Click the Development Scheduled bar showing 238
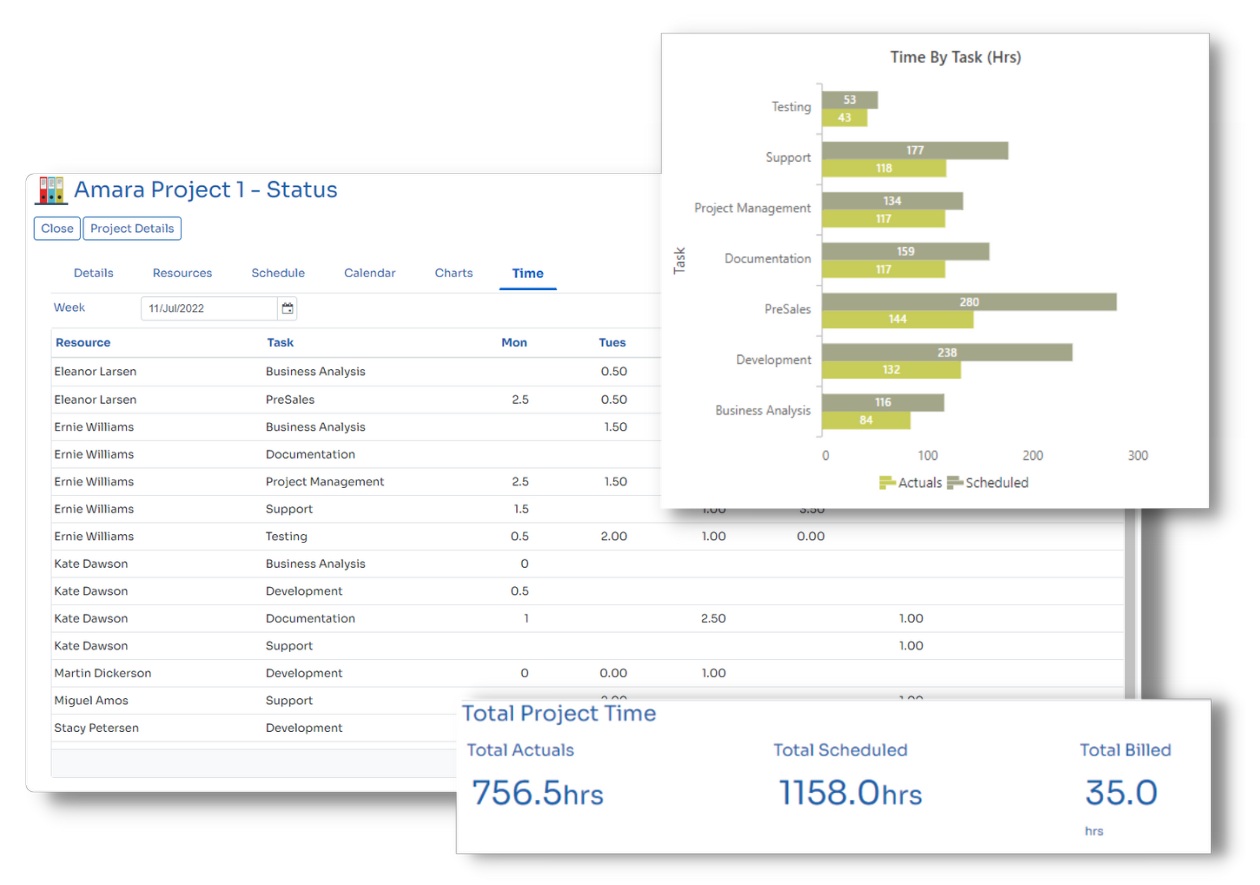This screenshot has width=1260, height=885. (947, 352)
